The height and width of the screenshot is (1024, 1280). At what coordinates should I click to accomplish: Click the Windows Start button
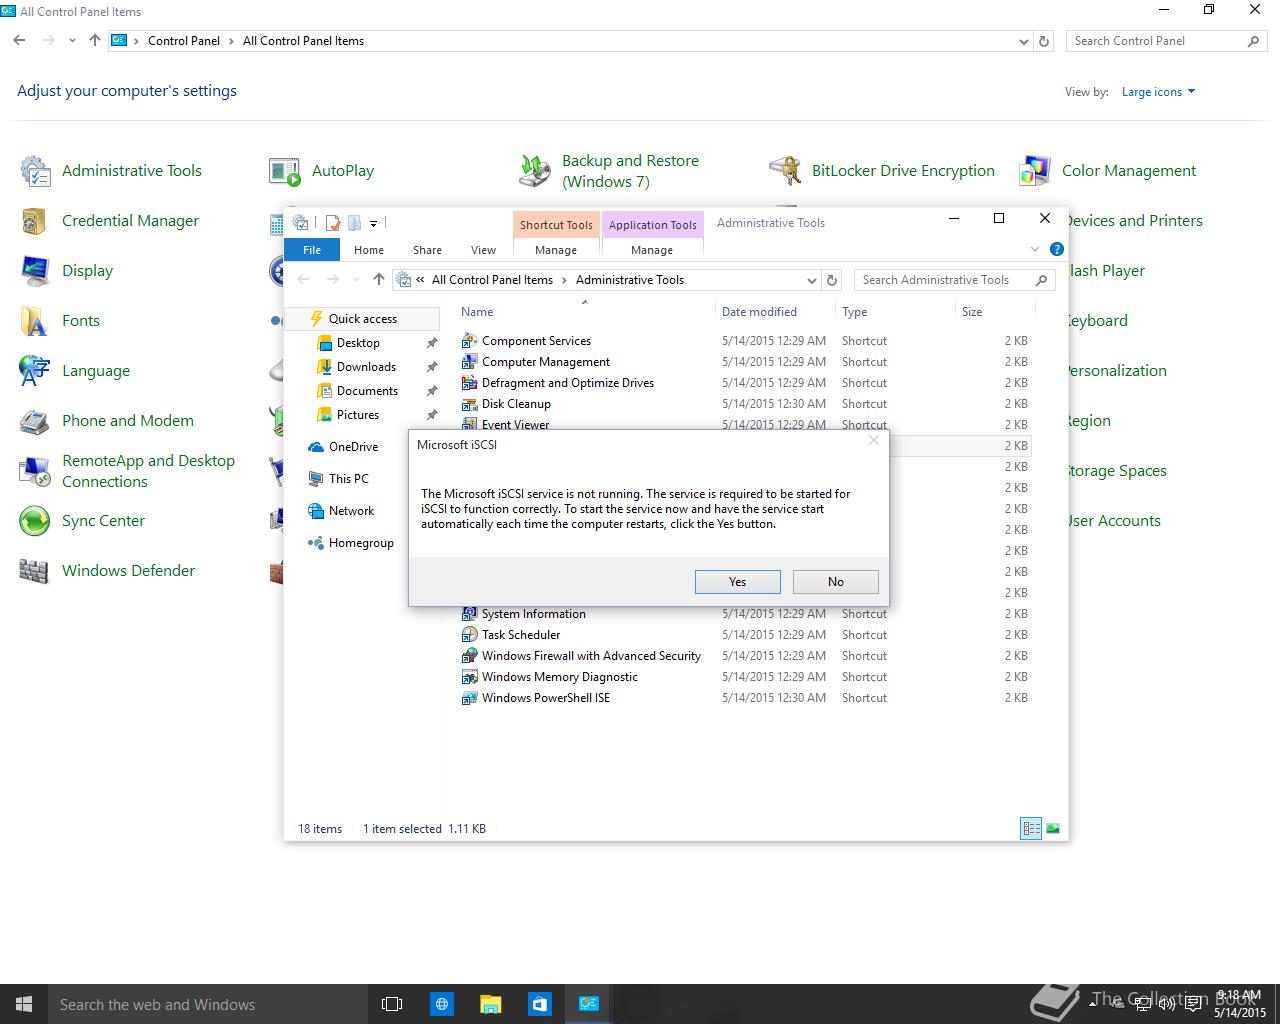pyautogui.click(x=24, y=1004)
